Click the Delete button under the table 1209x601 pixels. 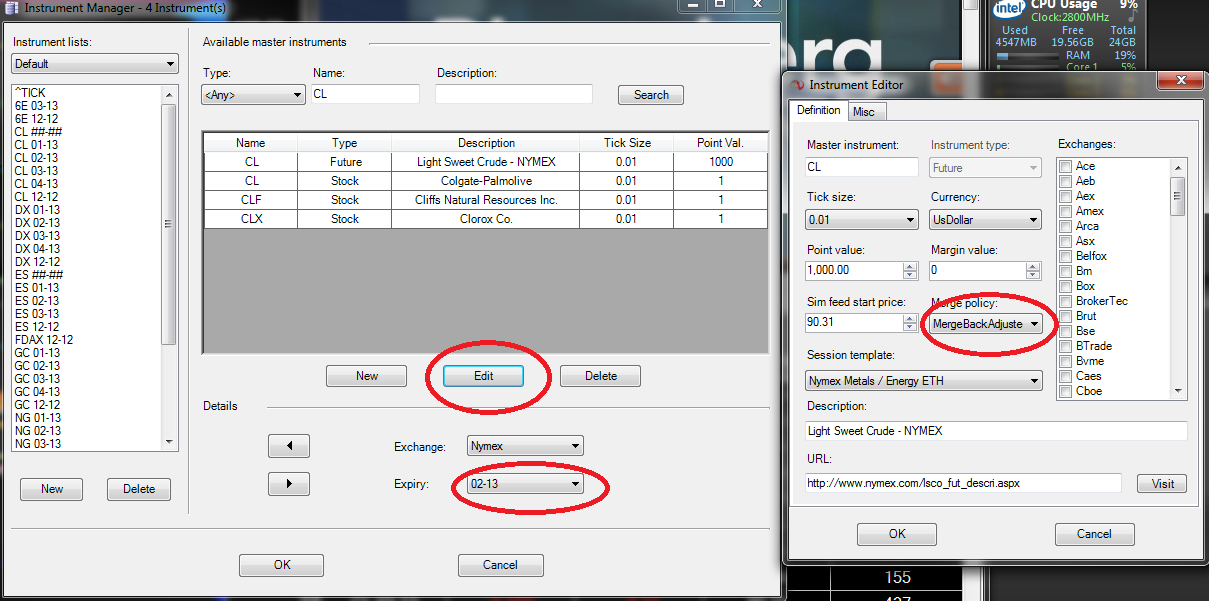(x=600, y=376)
